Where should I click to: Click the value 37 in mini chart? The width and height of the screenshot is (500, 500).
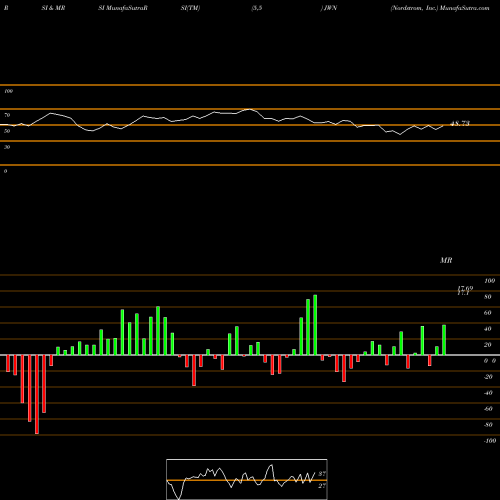[322, 474]
